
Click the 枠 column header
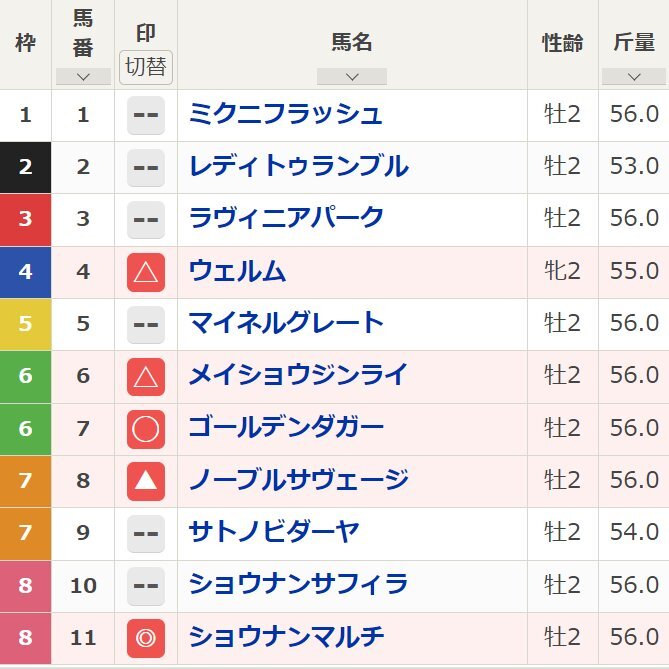tap(25, 43)
